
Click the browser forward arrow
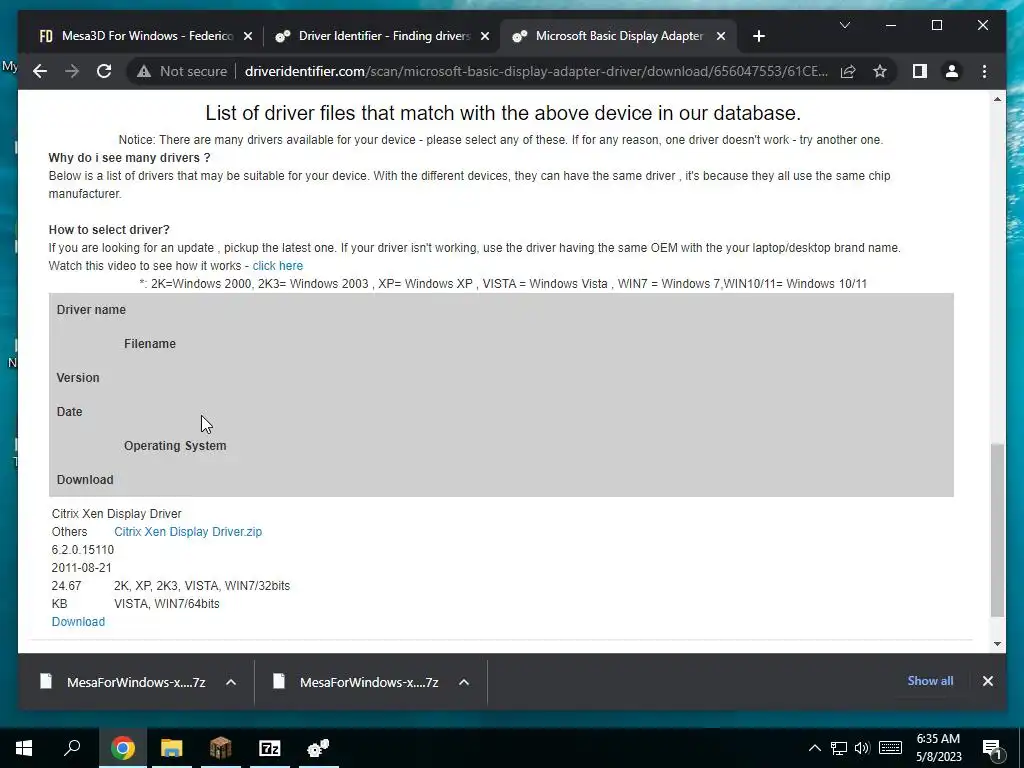click(72, 71)
